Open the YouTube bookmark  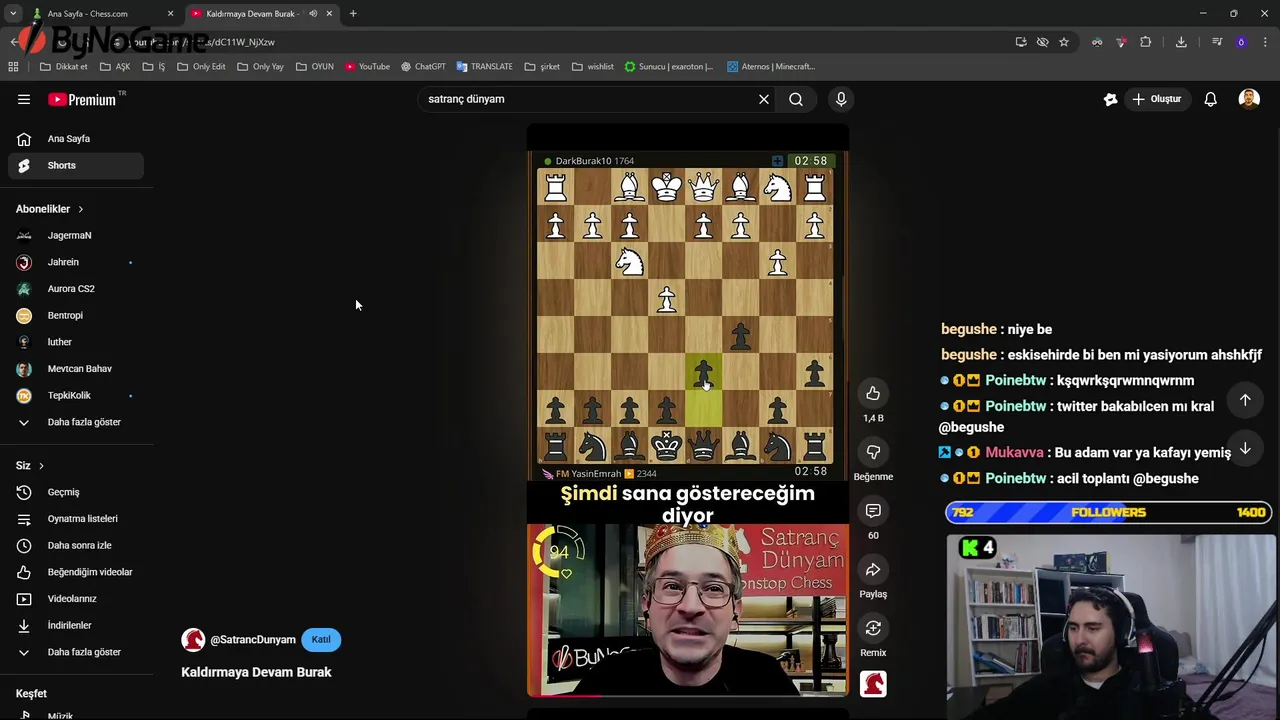pyautogui.click(x=367, y=66)
